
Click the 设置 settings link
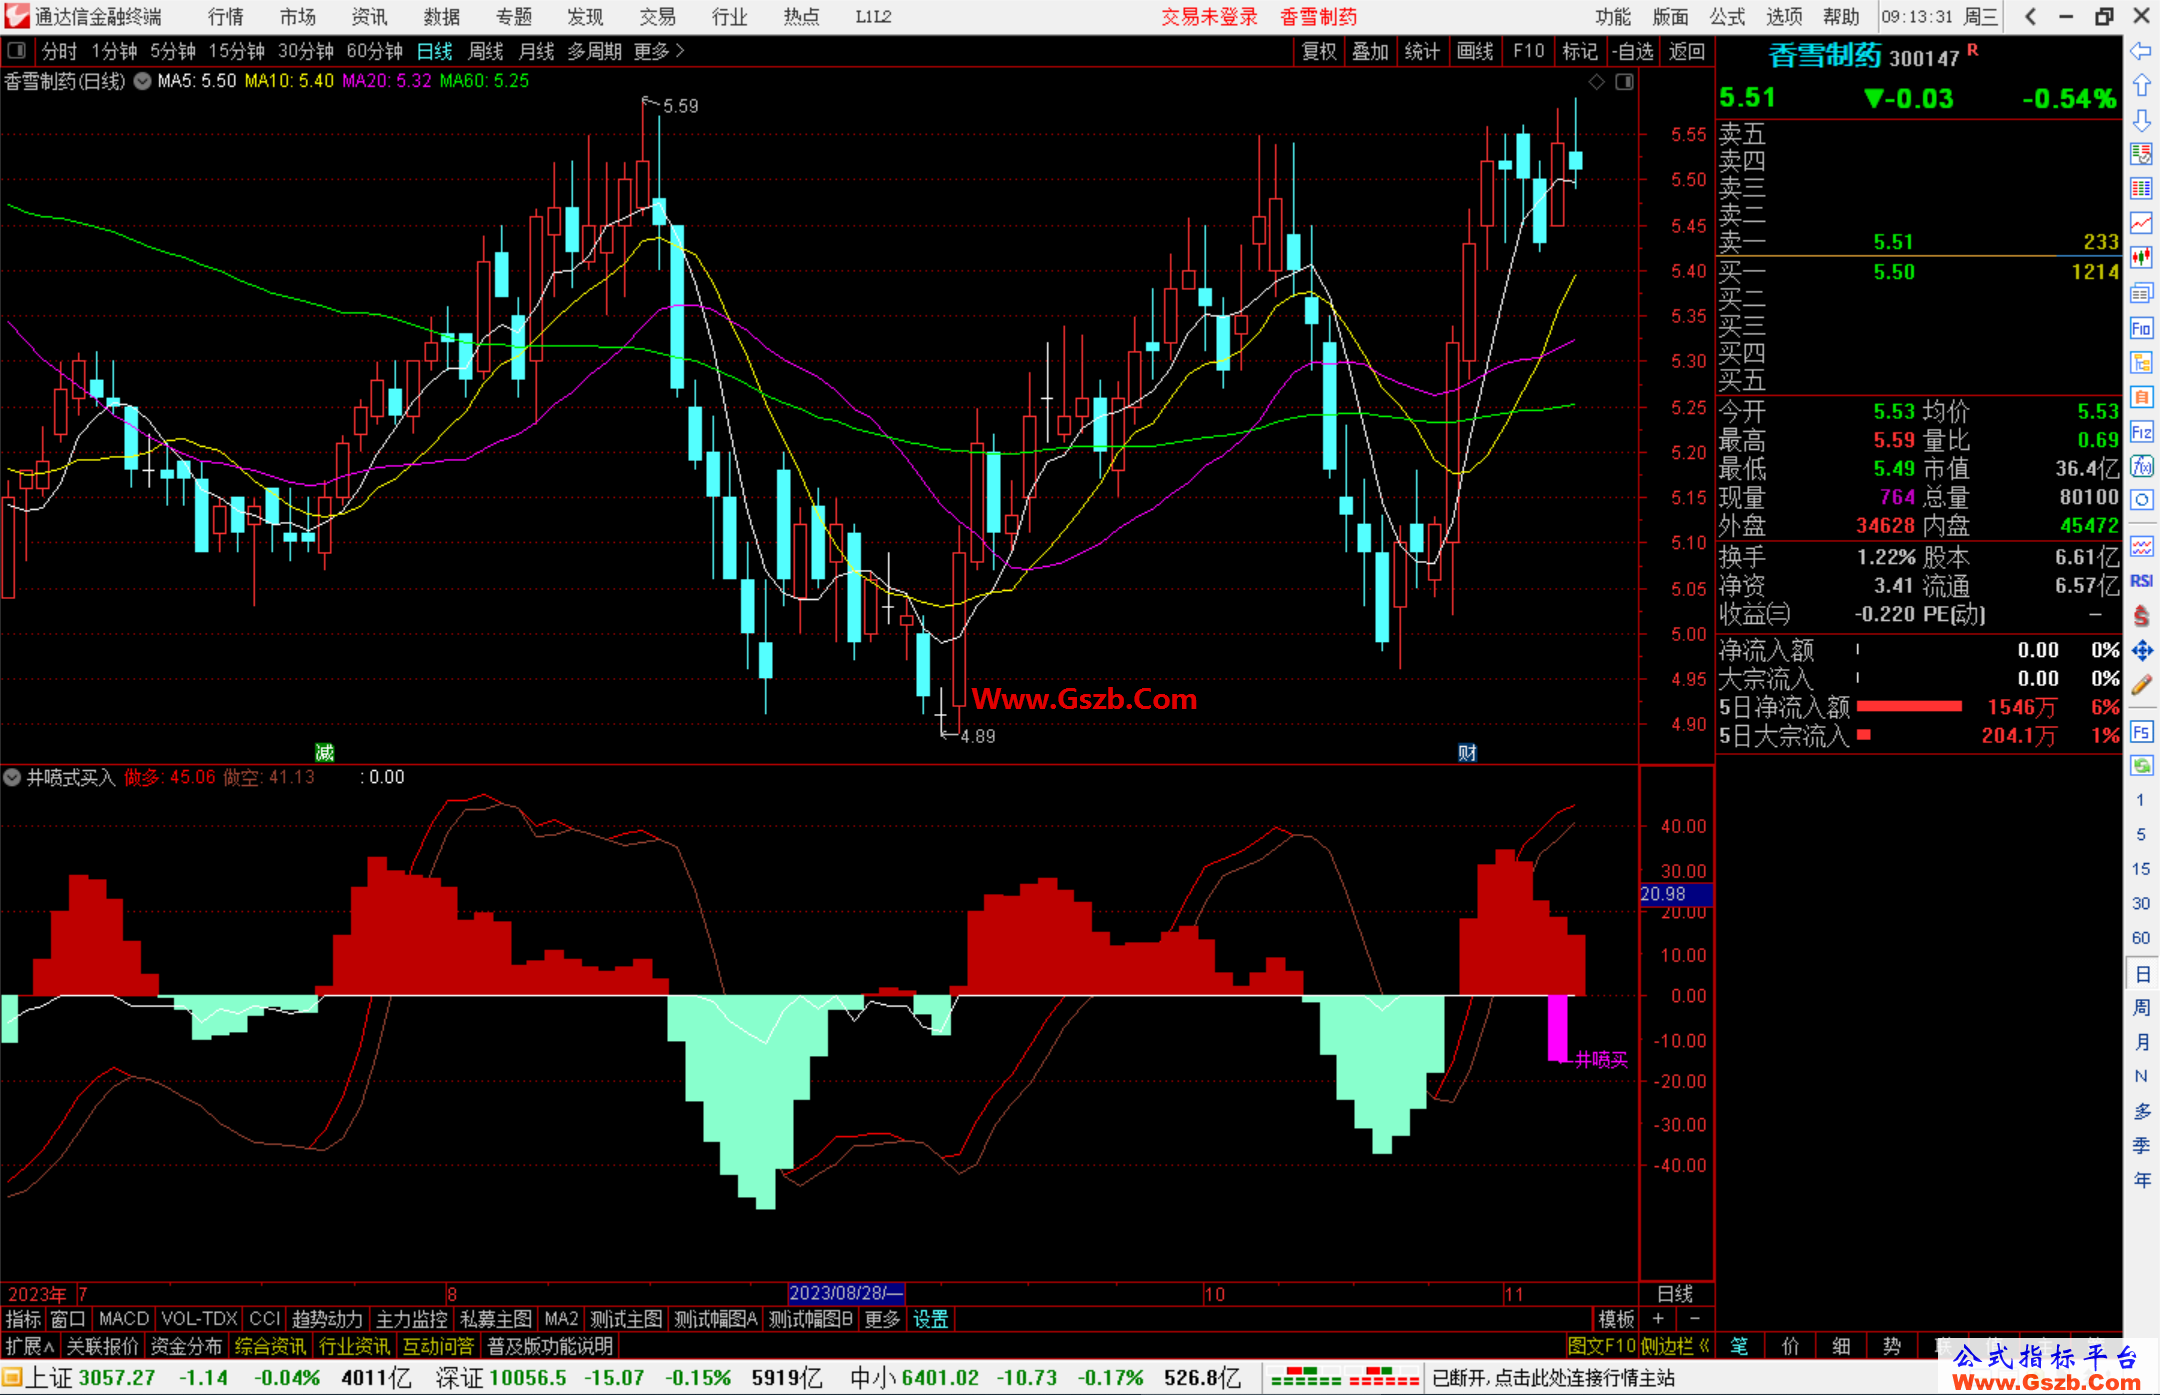tap(930, 1319)
